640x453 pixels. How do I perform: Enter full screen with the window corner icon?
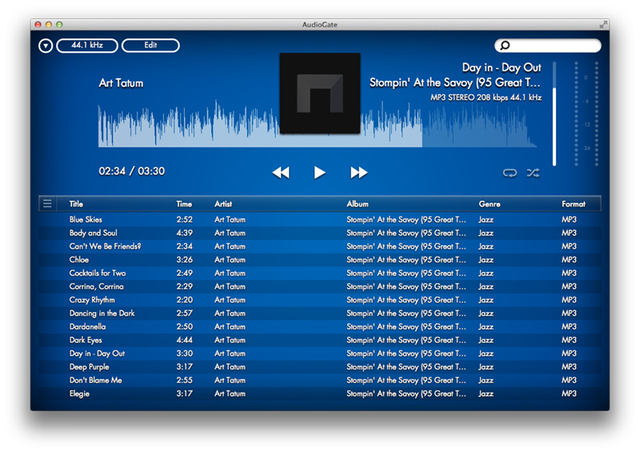[x=603, y=24]
